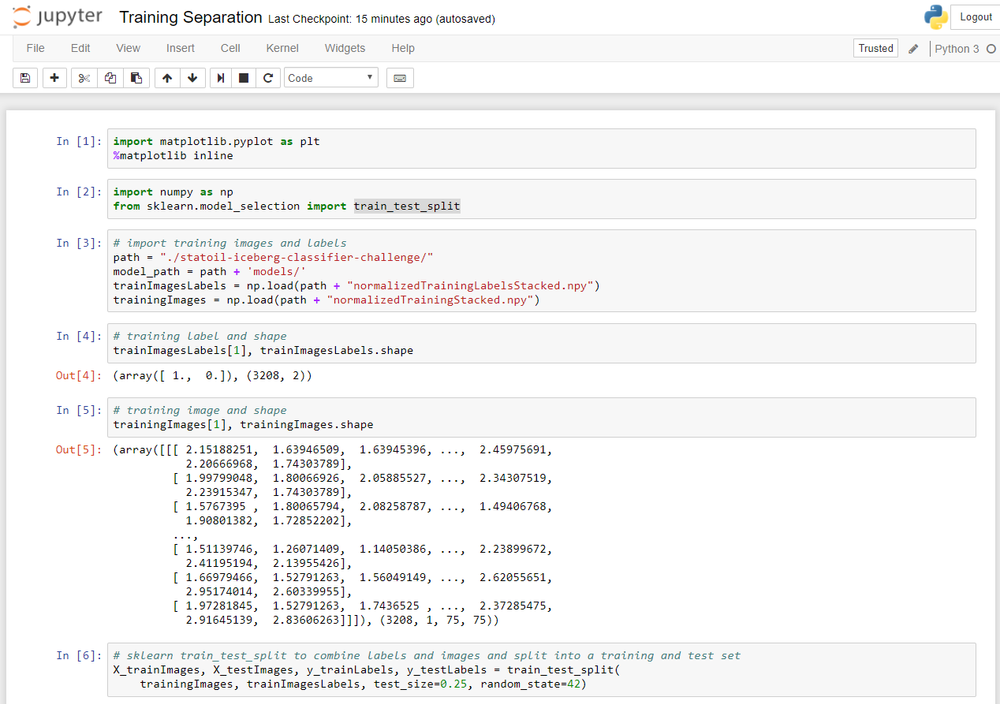The width and height of the screenshot is (1000, 704).
Task: Open the cell type Code dropdown
Action: tap(331, 78)
